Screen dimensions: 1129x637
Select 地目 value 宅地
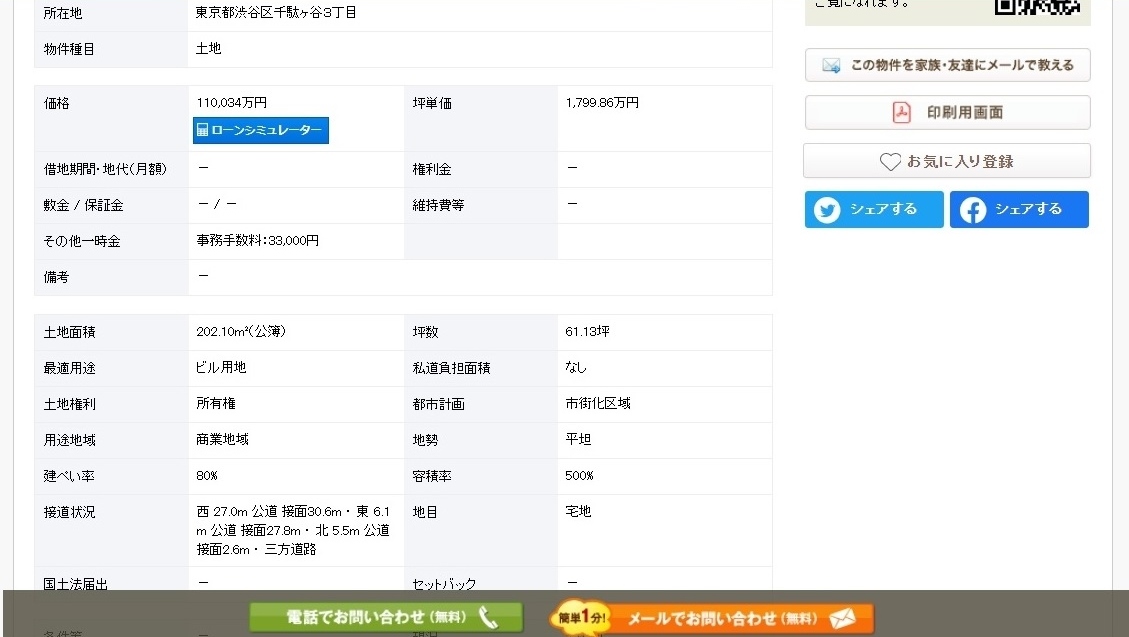click(578, 511)
